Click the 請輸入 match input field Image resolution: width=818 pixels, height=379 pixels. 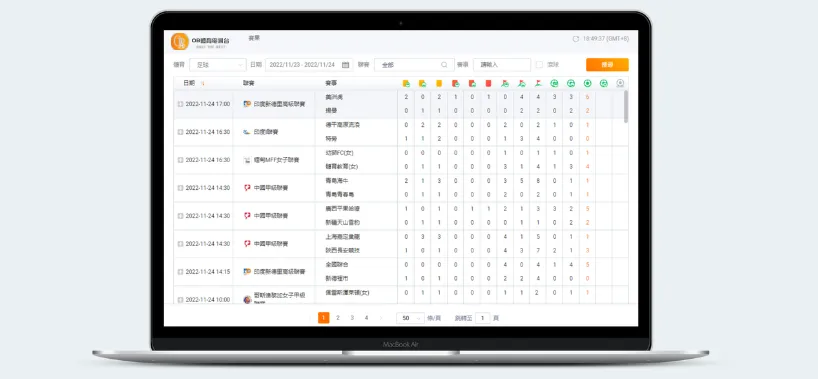pos(502,65)
